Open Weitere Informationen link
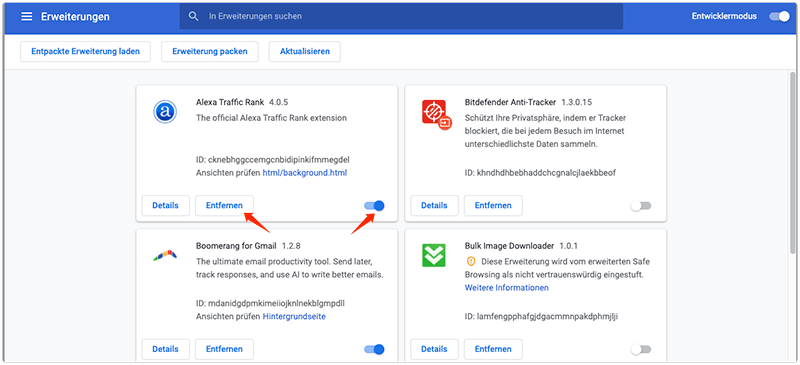 (x=507, y=288)
